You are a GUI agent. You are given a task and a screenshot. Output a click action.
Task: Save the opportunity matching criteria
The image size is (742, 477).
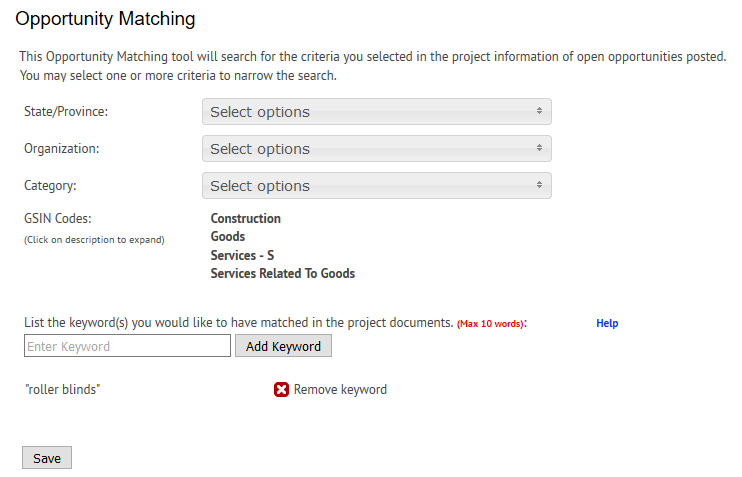(47, 458)
